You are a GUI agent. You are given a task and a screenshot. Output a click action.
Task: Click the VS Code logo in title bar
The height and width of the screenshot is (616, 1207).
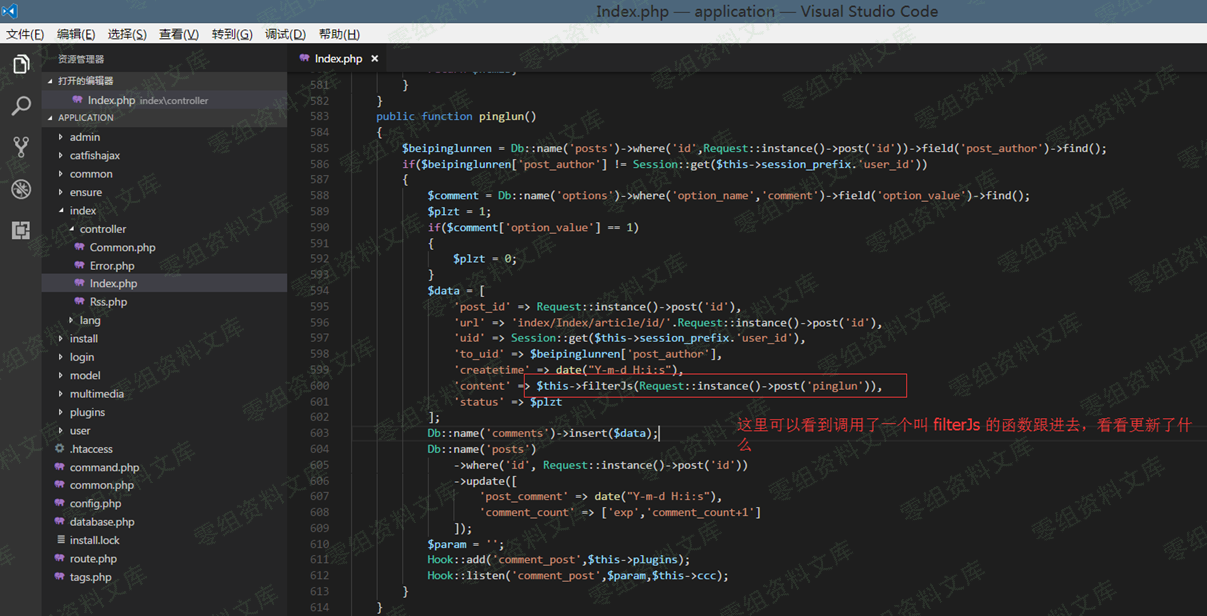10,11
